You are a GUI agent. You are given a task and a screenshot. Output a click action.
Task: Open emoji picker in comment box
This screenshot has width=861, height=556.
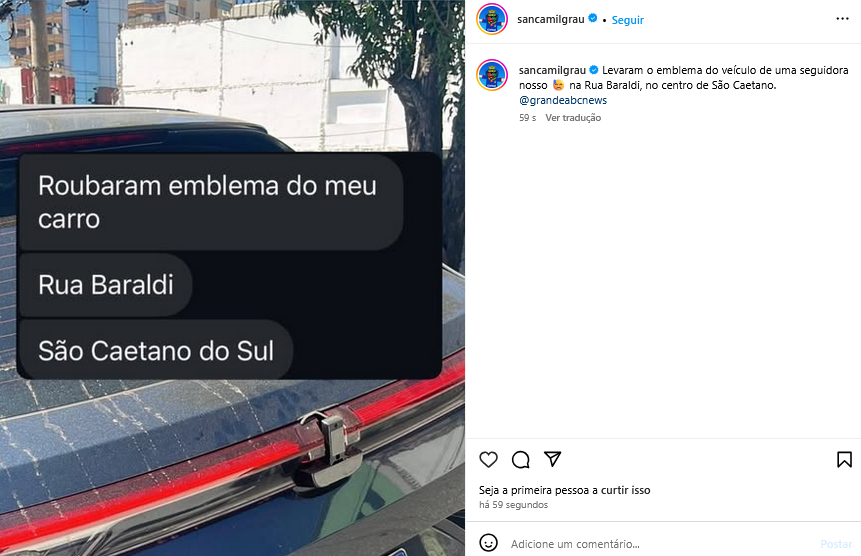pyautogui.click(x=488, y=543)
